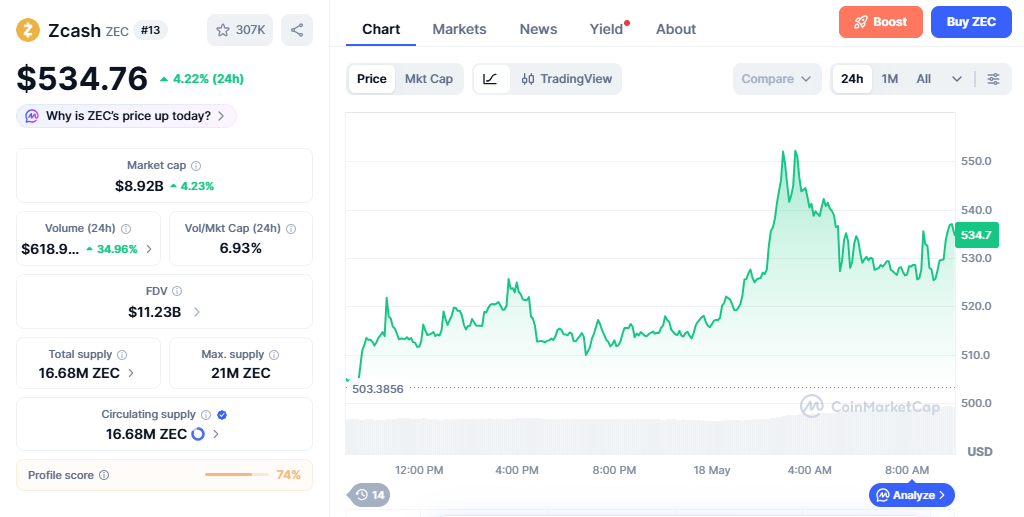Open chart settings sliders icon

(993, 79)
